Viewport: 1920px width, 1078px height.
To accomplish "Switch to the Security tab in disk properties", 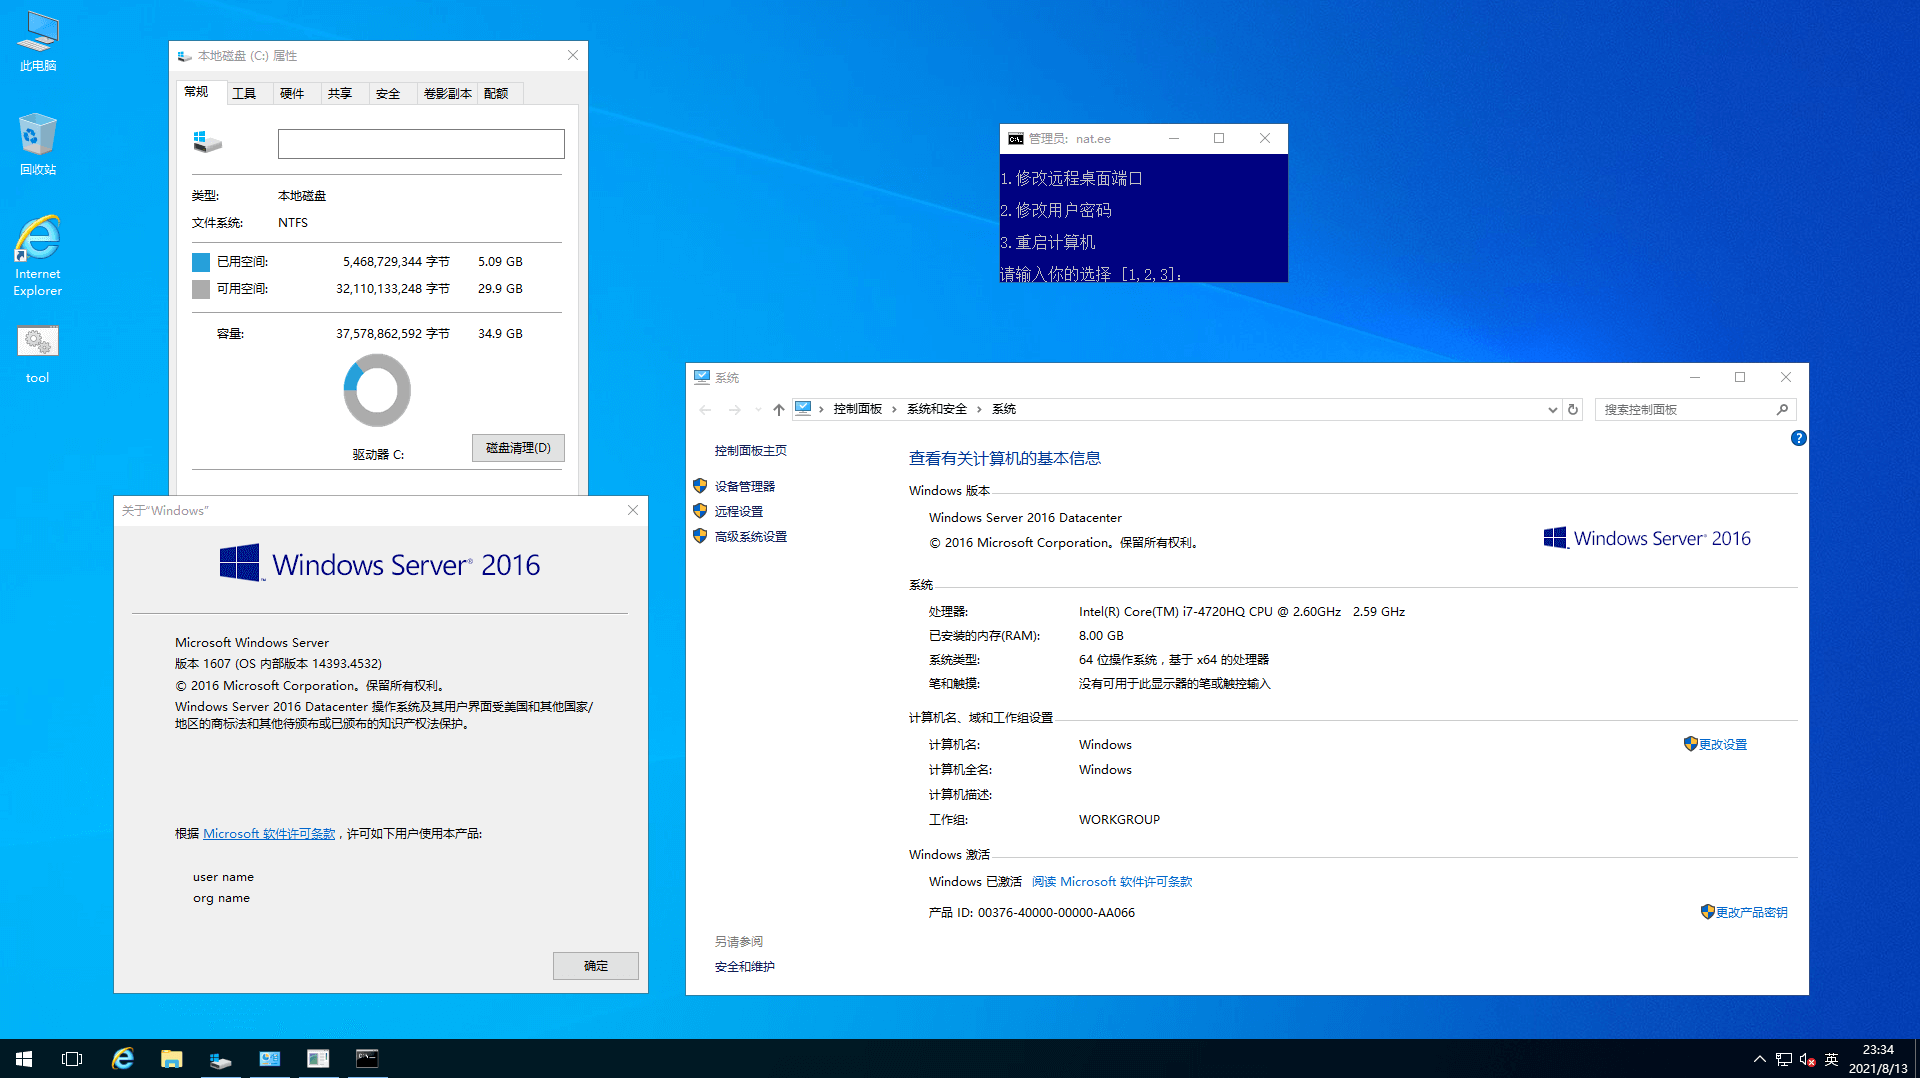I will click(388, 93).
